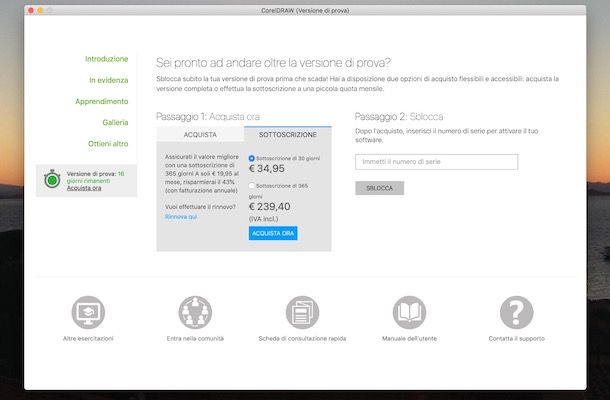
Task: Click the green trial stopwatch icon
Action: coord(52,179)
